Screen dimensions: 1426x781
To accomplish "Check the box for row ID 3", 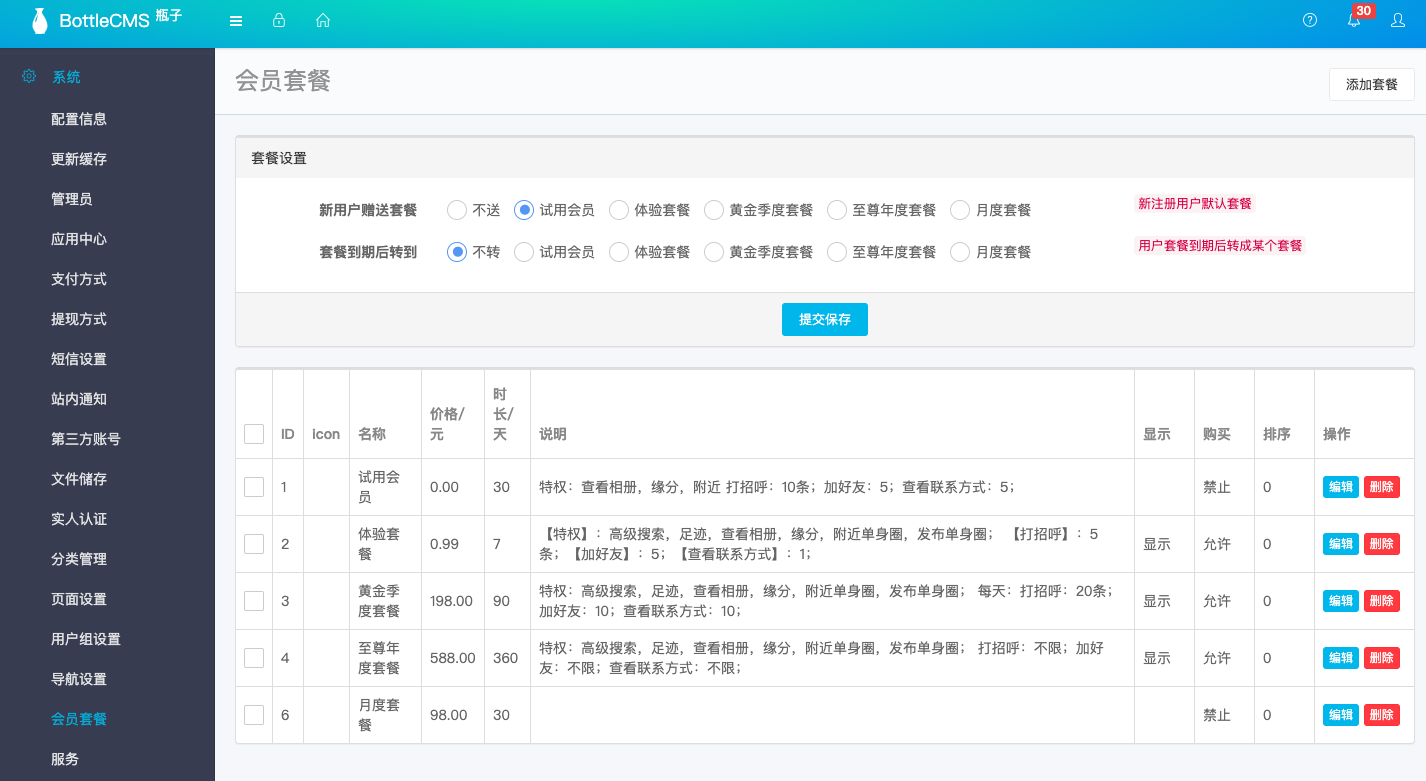I will (x=254, y=601).
